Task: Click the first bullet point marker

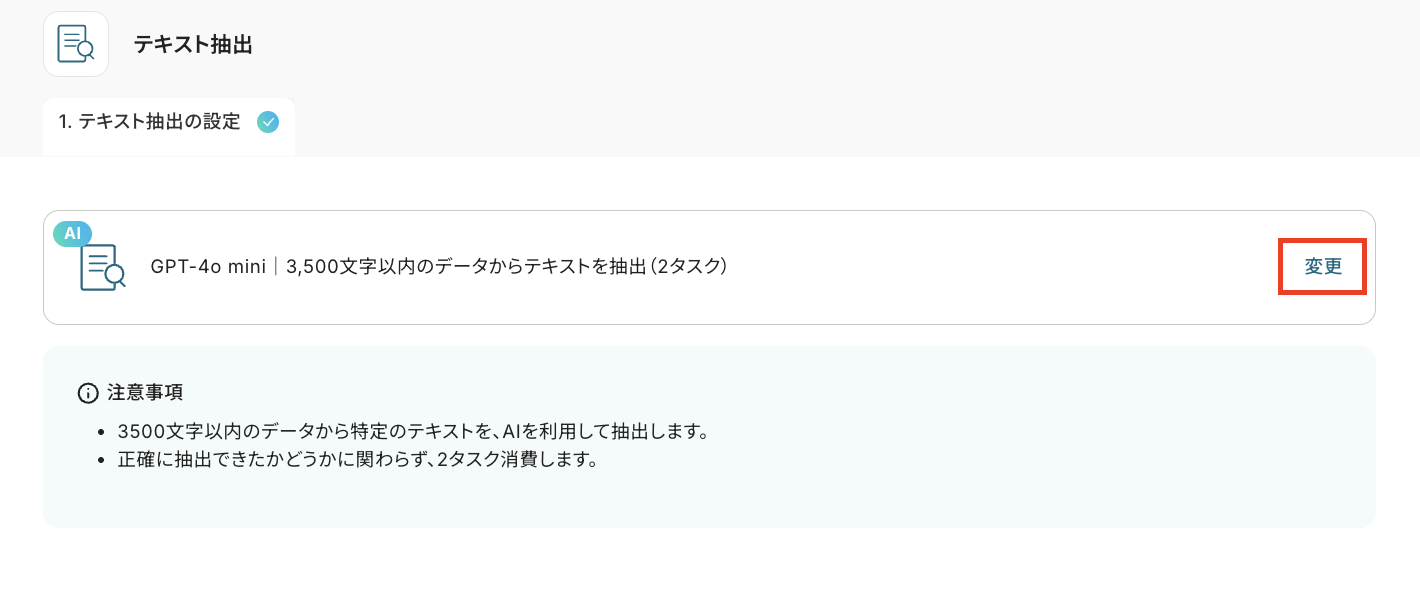Action: pyautogui.click(x=101, y=433)
